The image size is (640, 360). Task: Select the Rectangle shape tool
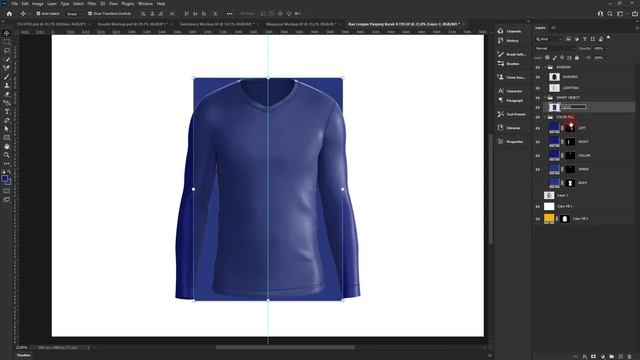[7, 138]
